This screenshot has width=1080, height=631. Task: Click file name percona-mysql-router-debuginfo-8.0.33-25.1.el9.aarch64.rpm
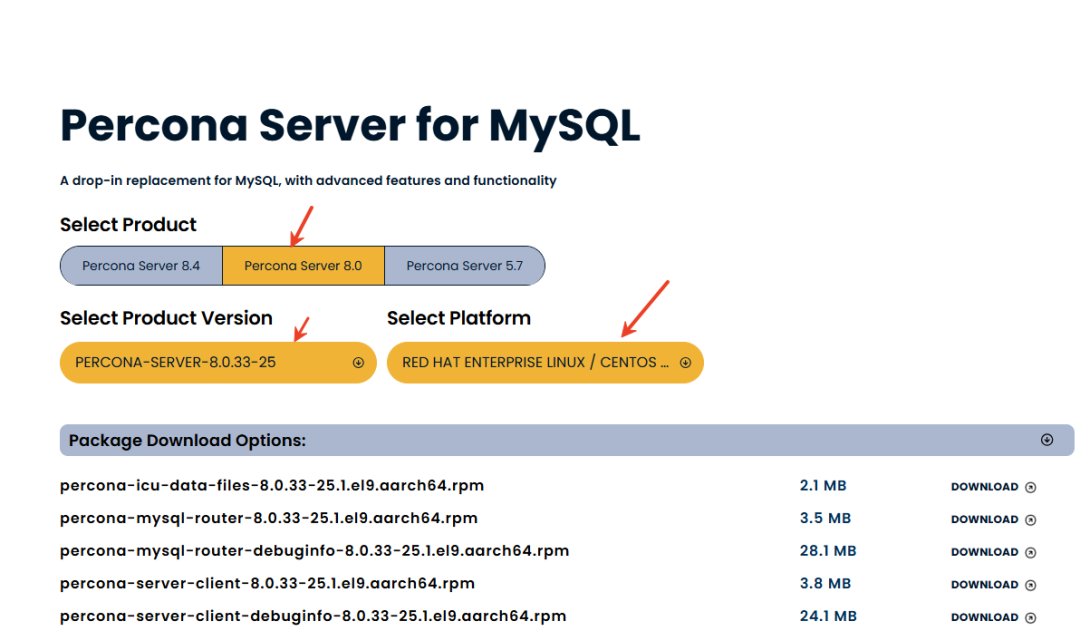tap(315, 551)
